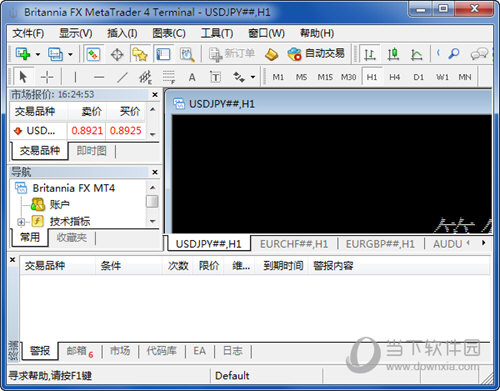This screenshot has width=500, height=391.
Task: Select the H4 timeframe button
Action: 395,77
